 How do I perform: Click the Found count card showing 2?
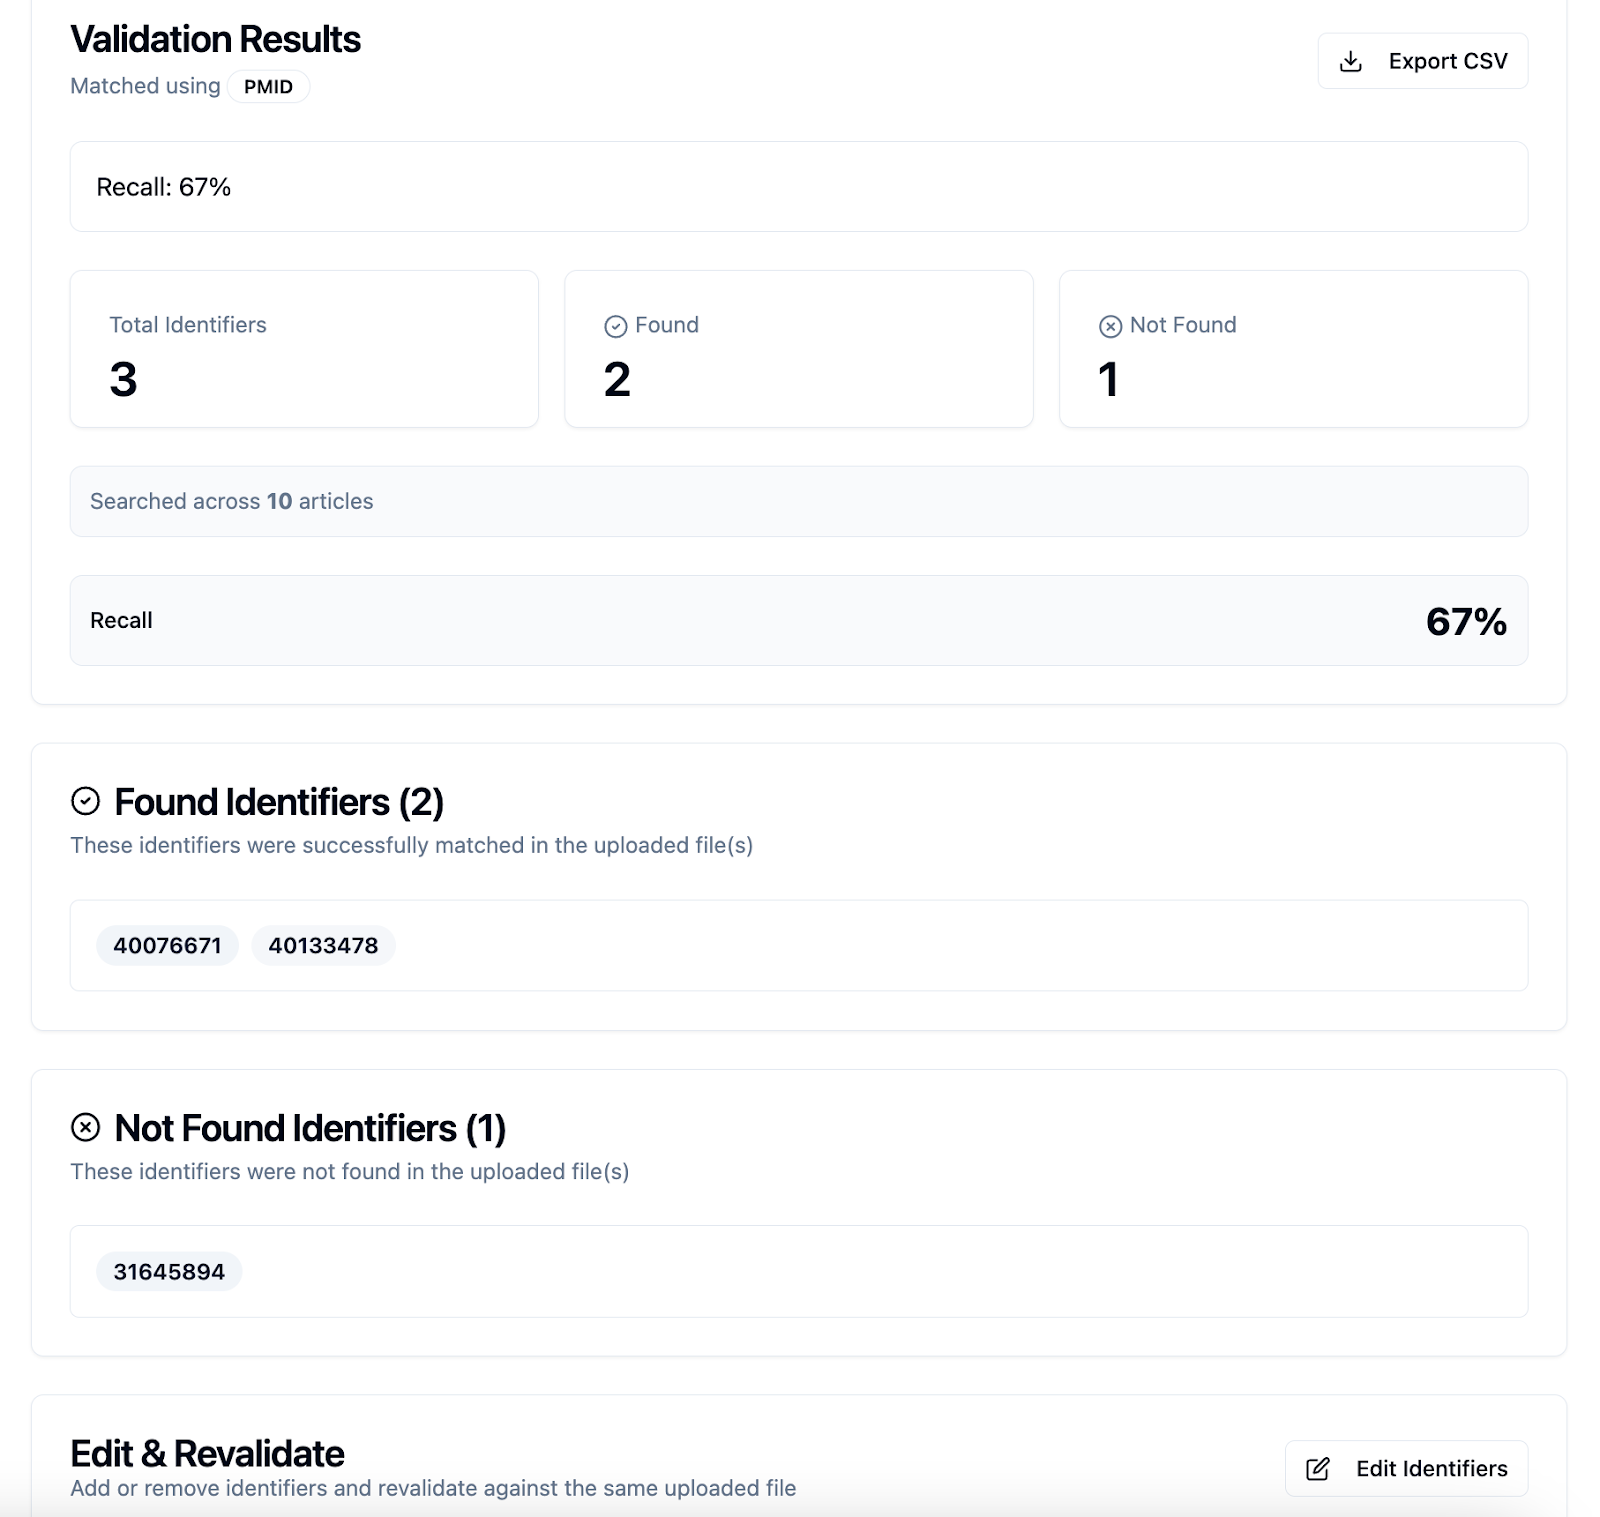(798, 349)
